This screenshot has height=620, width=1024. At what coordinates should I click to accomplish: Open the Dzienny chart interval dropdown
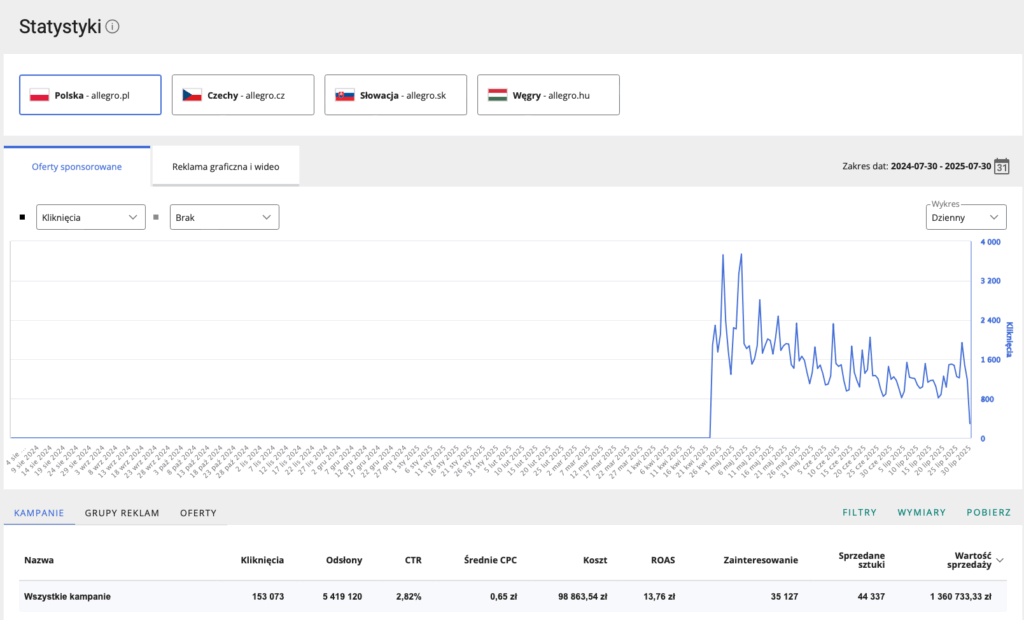(x=966, y=217)
